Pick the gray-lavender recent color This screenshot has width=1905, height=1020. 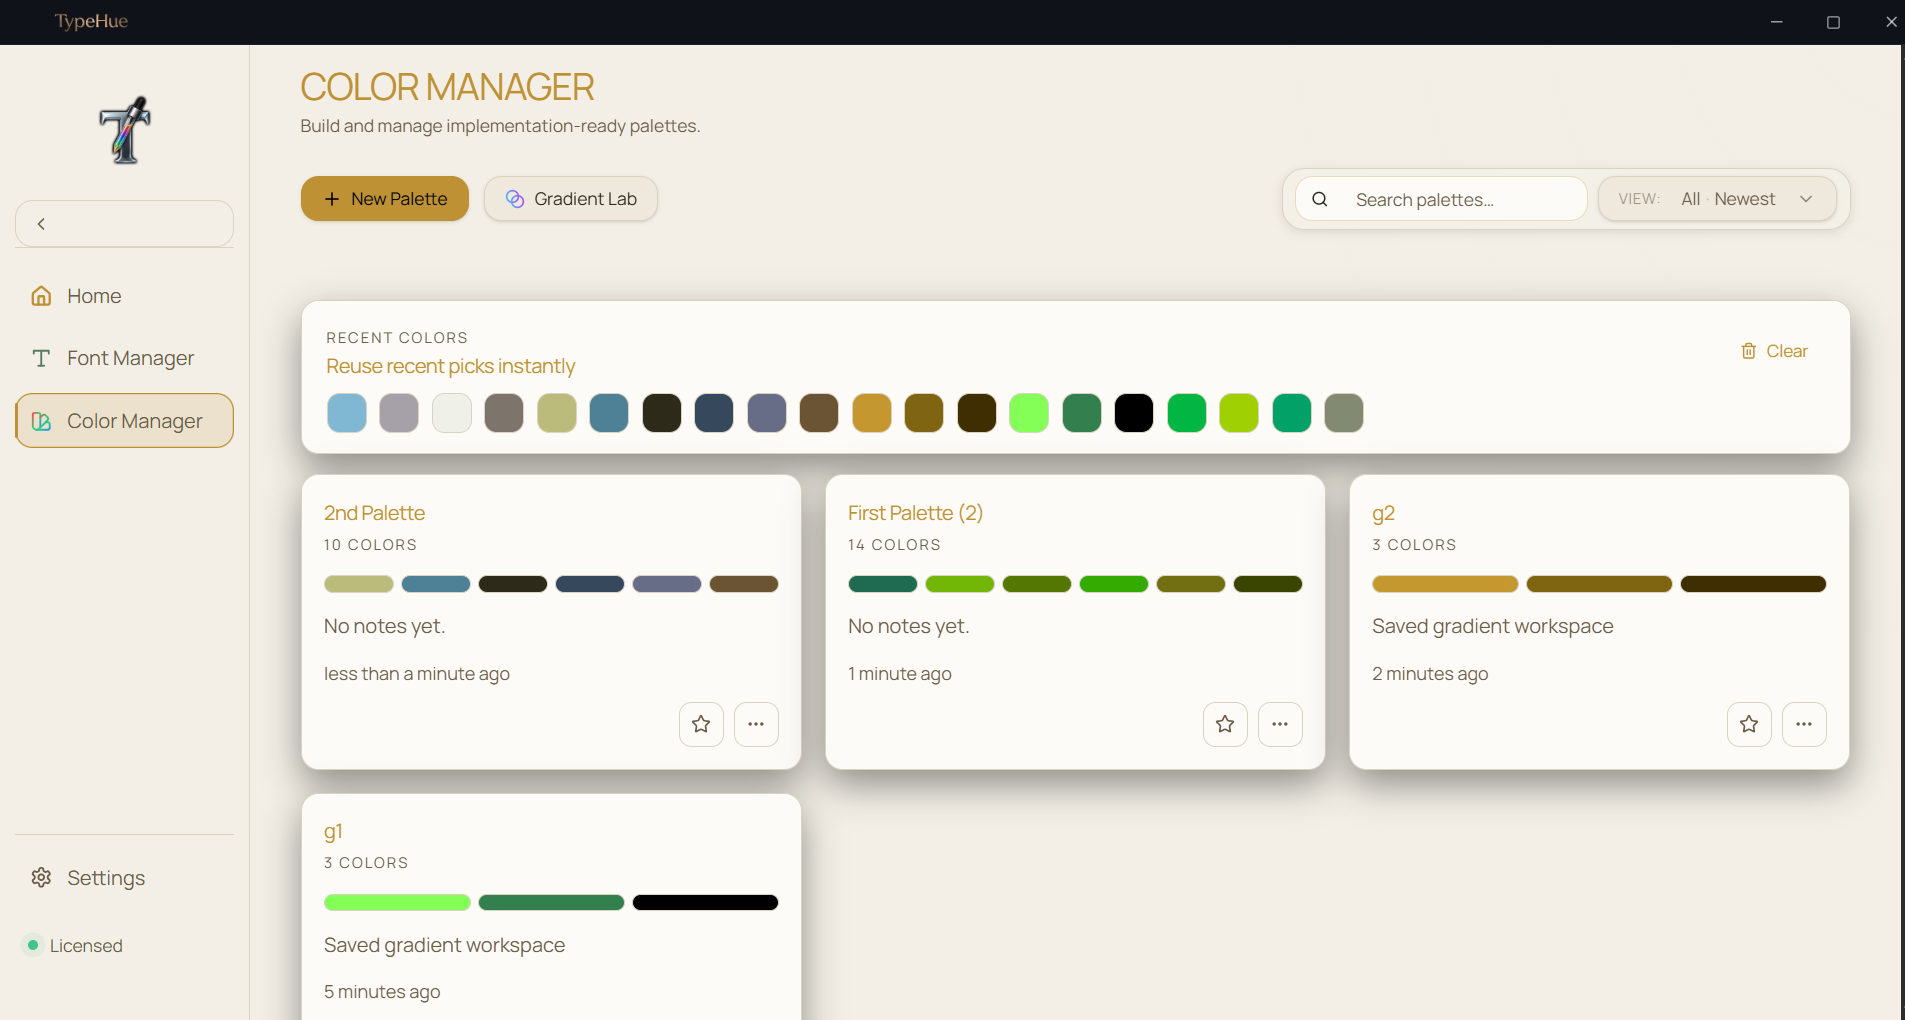pos(399,413)
